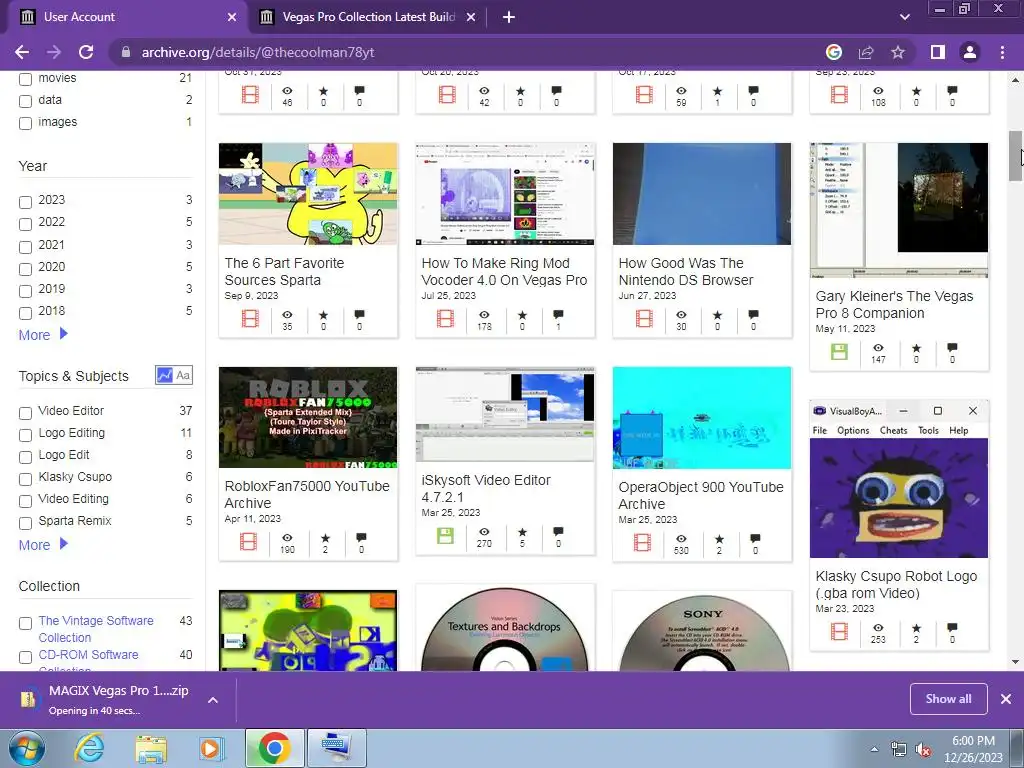This screenshot has width=1024, height=768.
Task: Tick the Video Editor topic checkbox
Action: click(x=25, y=413)
